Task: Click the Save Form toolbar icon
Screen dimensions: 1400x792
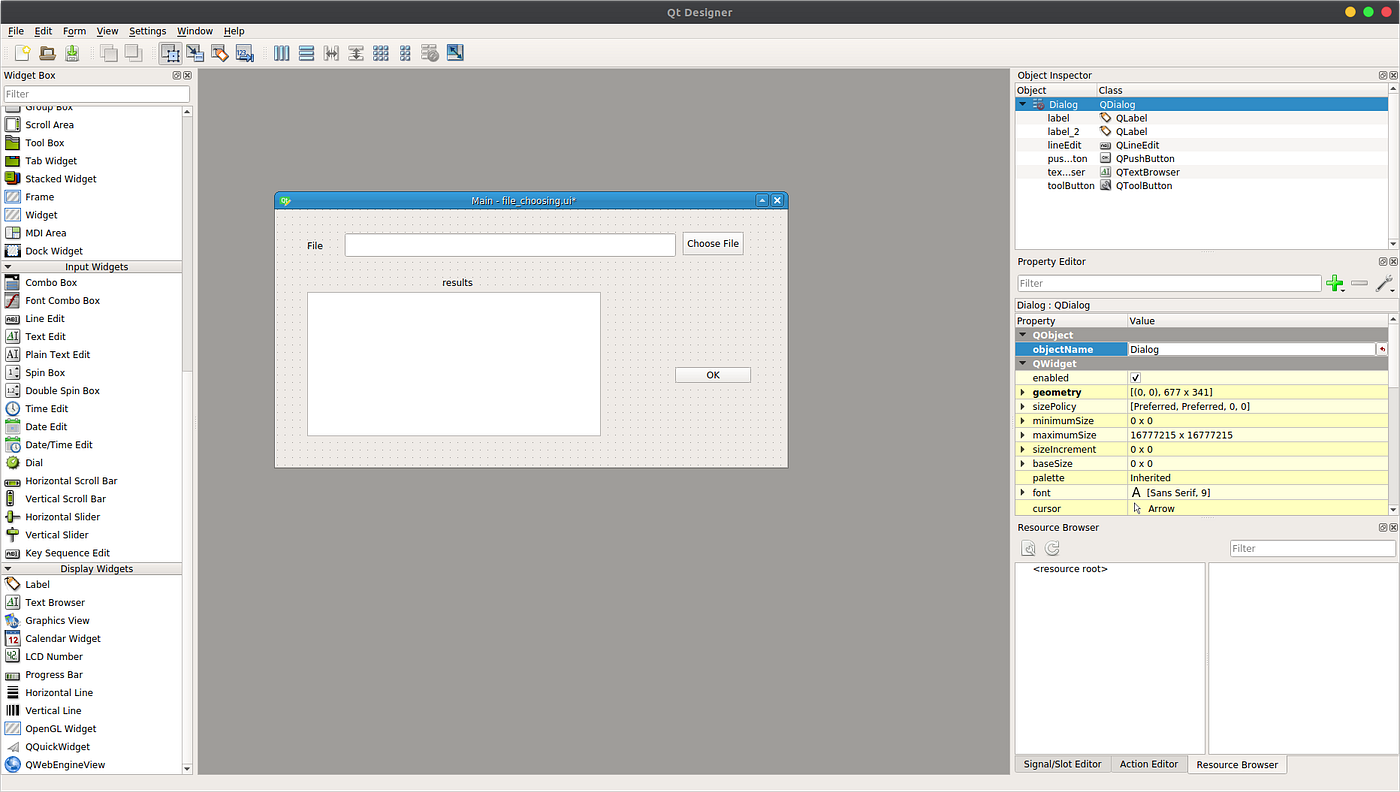Action: point(72,53)
